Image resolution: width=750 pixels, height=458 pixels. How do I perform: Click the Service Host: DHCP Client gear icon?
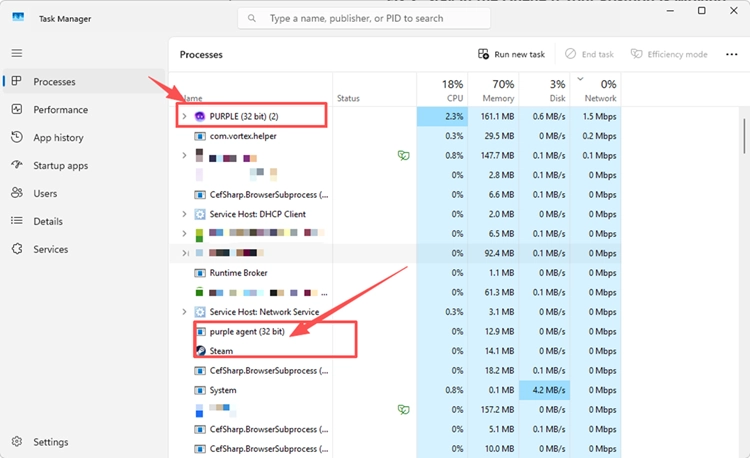tap(199, 214)
